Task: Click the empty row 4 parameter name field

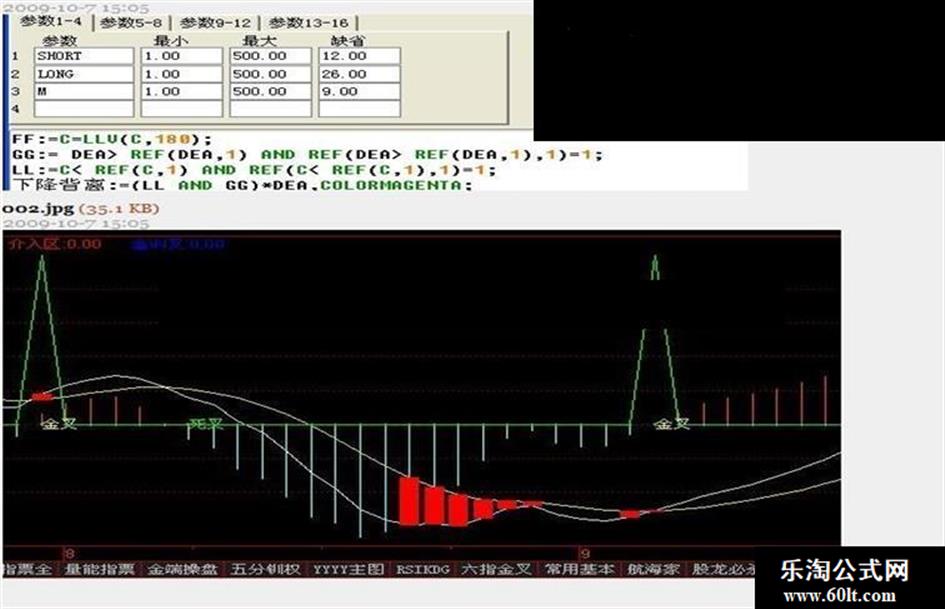Action: pyautogui.click(x=84, y=109)
